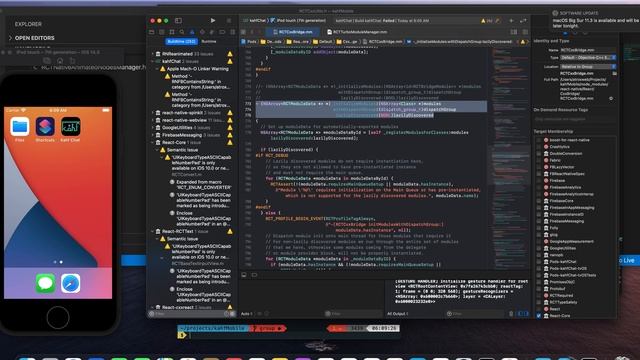Viewport: 640px width, 360px height.
Task: Expand the react-native-spinkit issues group
Action: pyautogui.click(x=153, y=113)
